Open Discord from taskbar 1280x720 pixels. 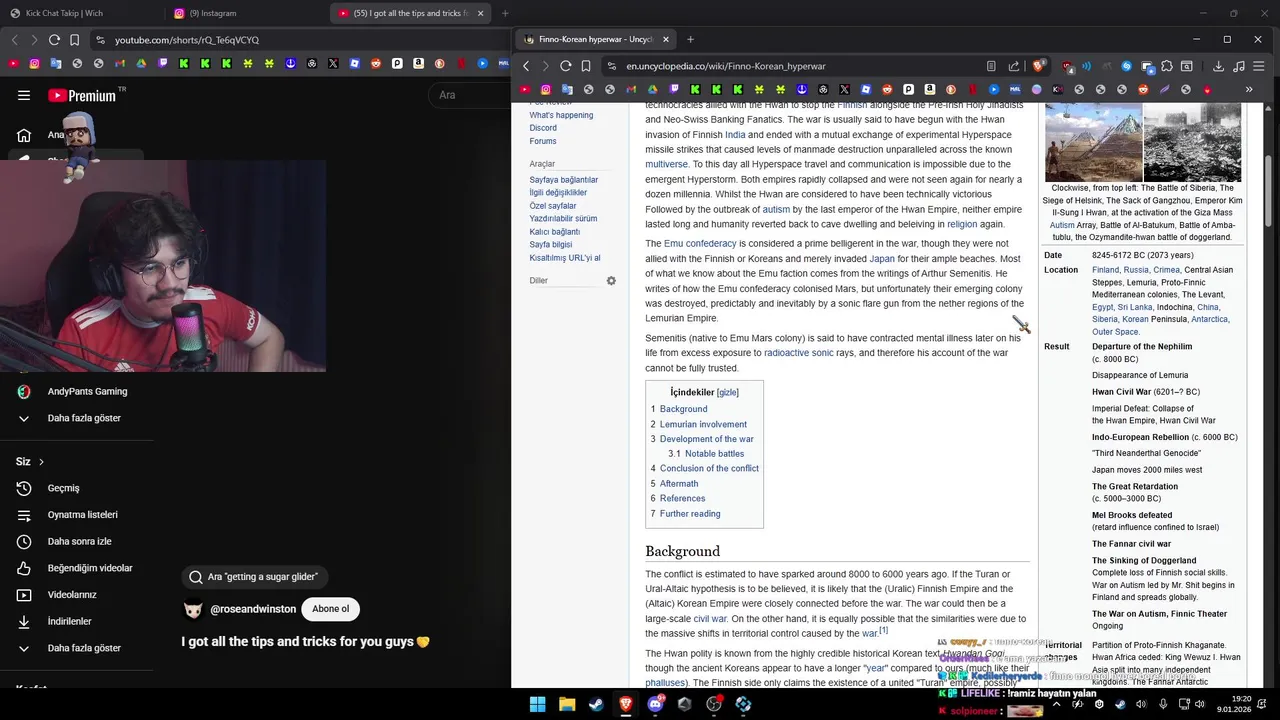pyautogui.click(x=655, y=704)
